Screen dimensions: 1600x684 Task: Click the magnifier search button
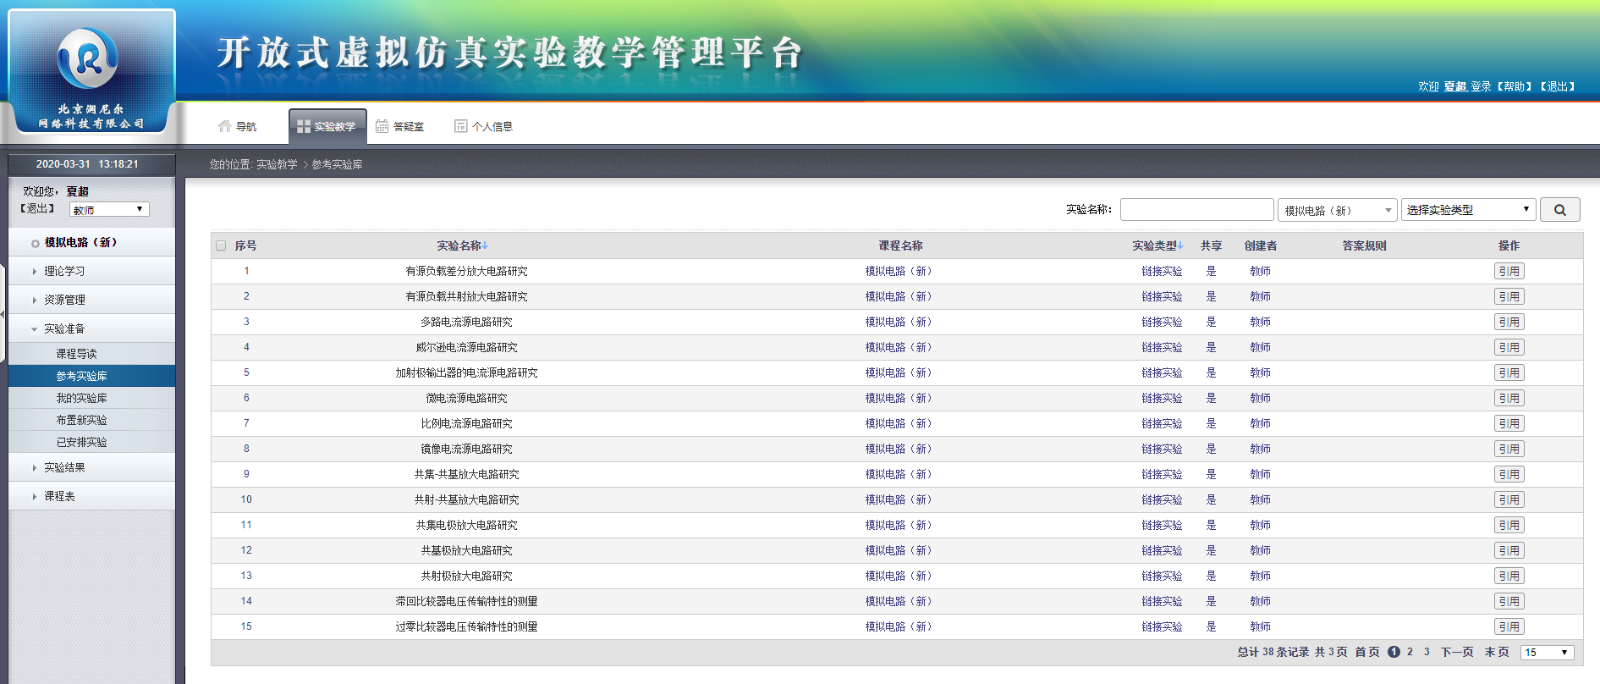click(1560, 210)
